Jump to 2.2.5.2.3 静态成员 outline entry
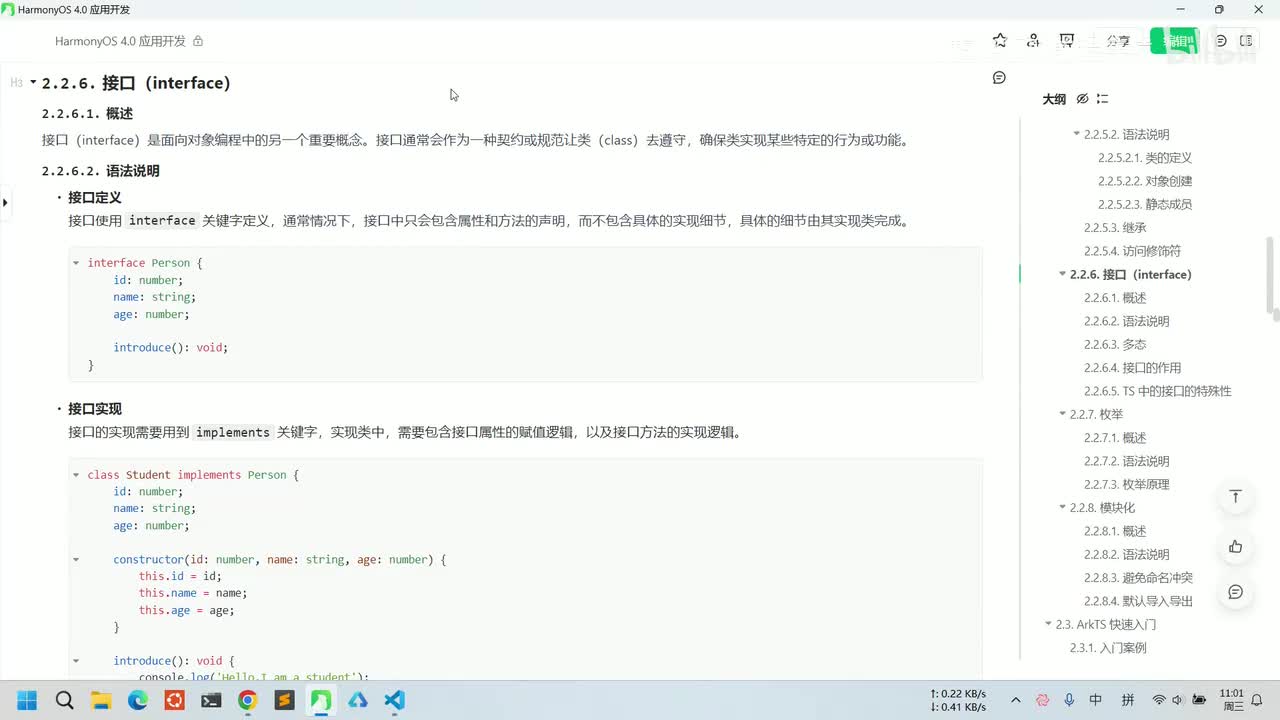Viewport: 1280px width, 720px height. click(x=1145, y=204)
